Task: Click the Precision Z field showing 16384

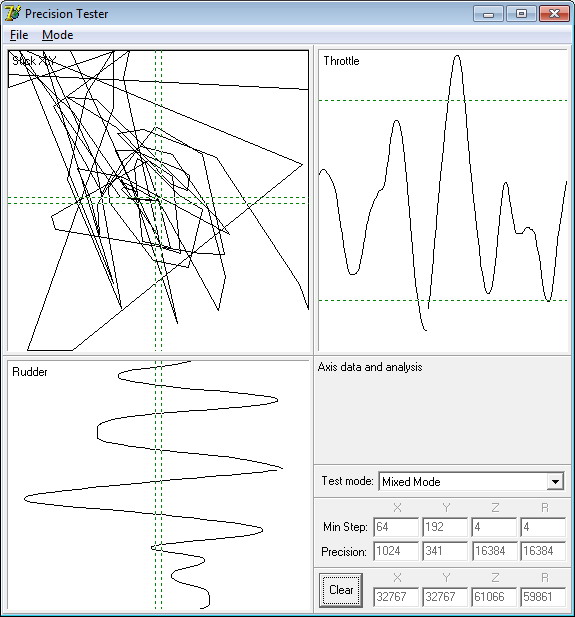Action: [x=494, y=551]
